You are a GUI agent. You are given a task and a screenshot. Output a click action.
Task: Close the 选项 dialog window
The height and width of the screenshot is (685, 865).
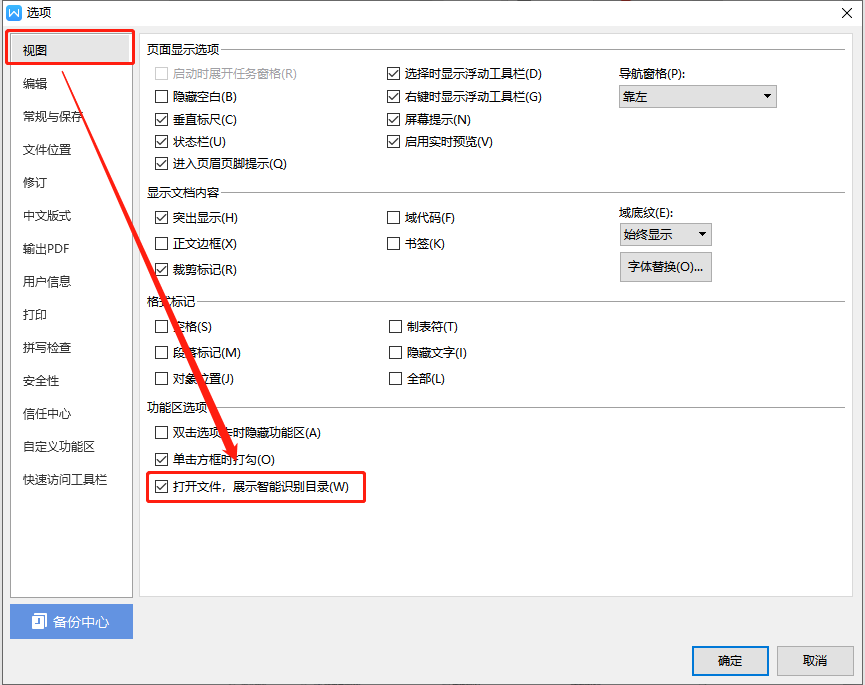(847, 13)
